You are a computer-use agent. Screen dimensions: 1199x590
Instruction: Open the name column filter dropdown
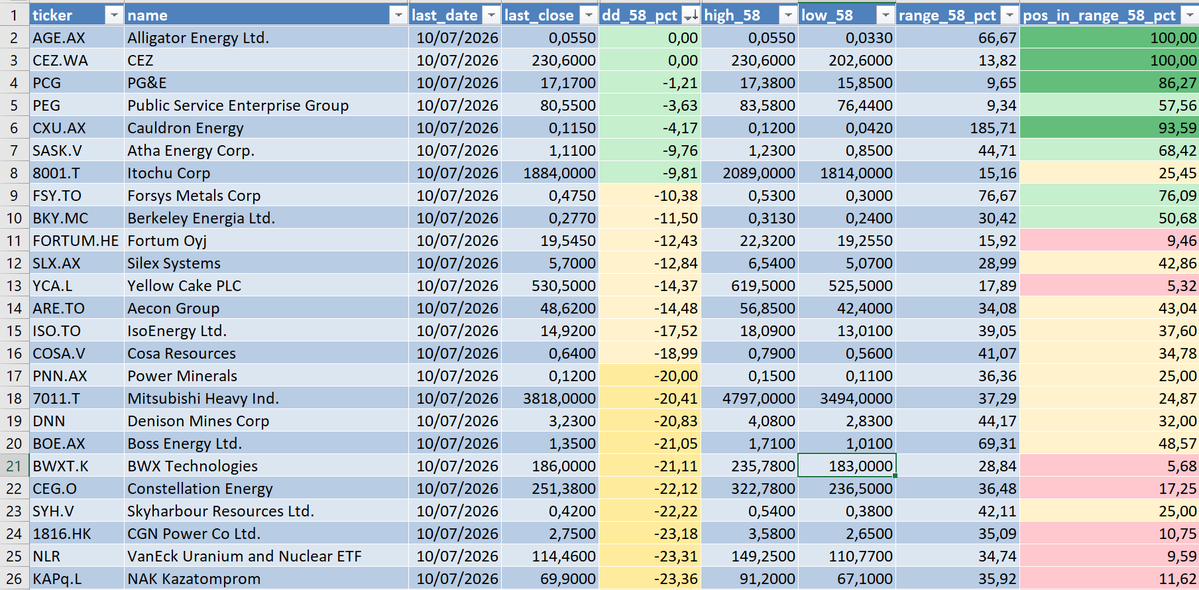pos(398,15)
